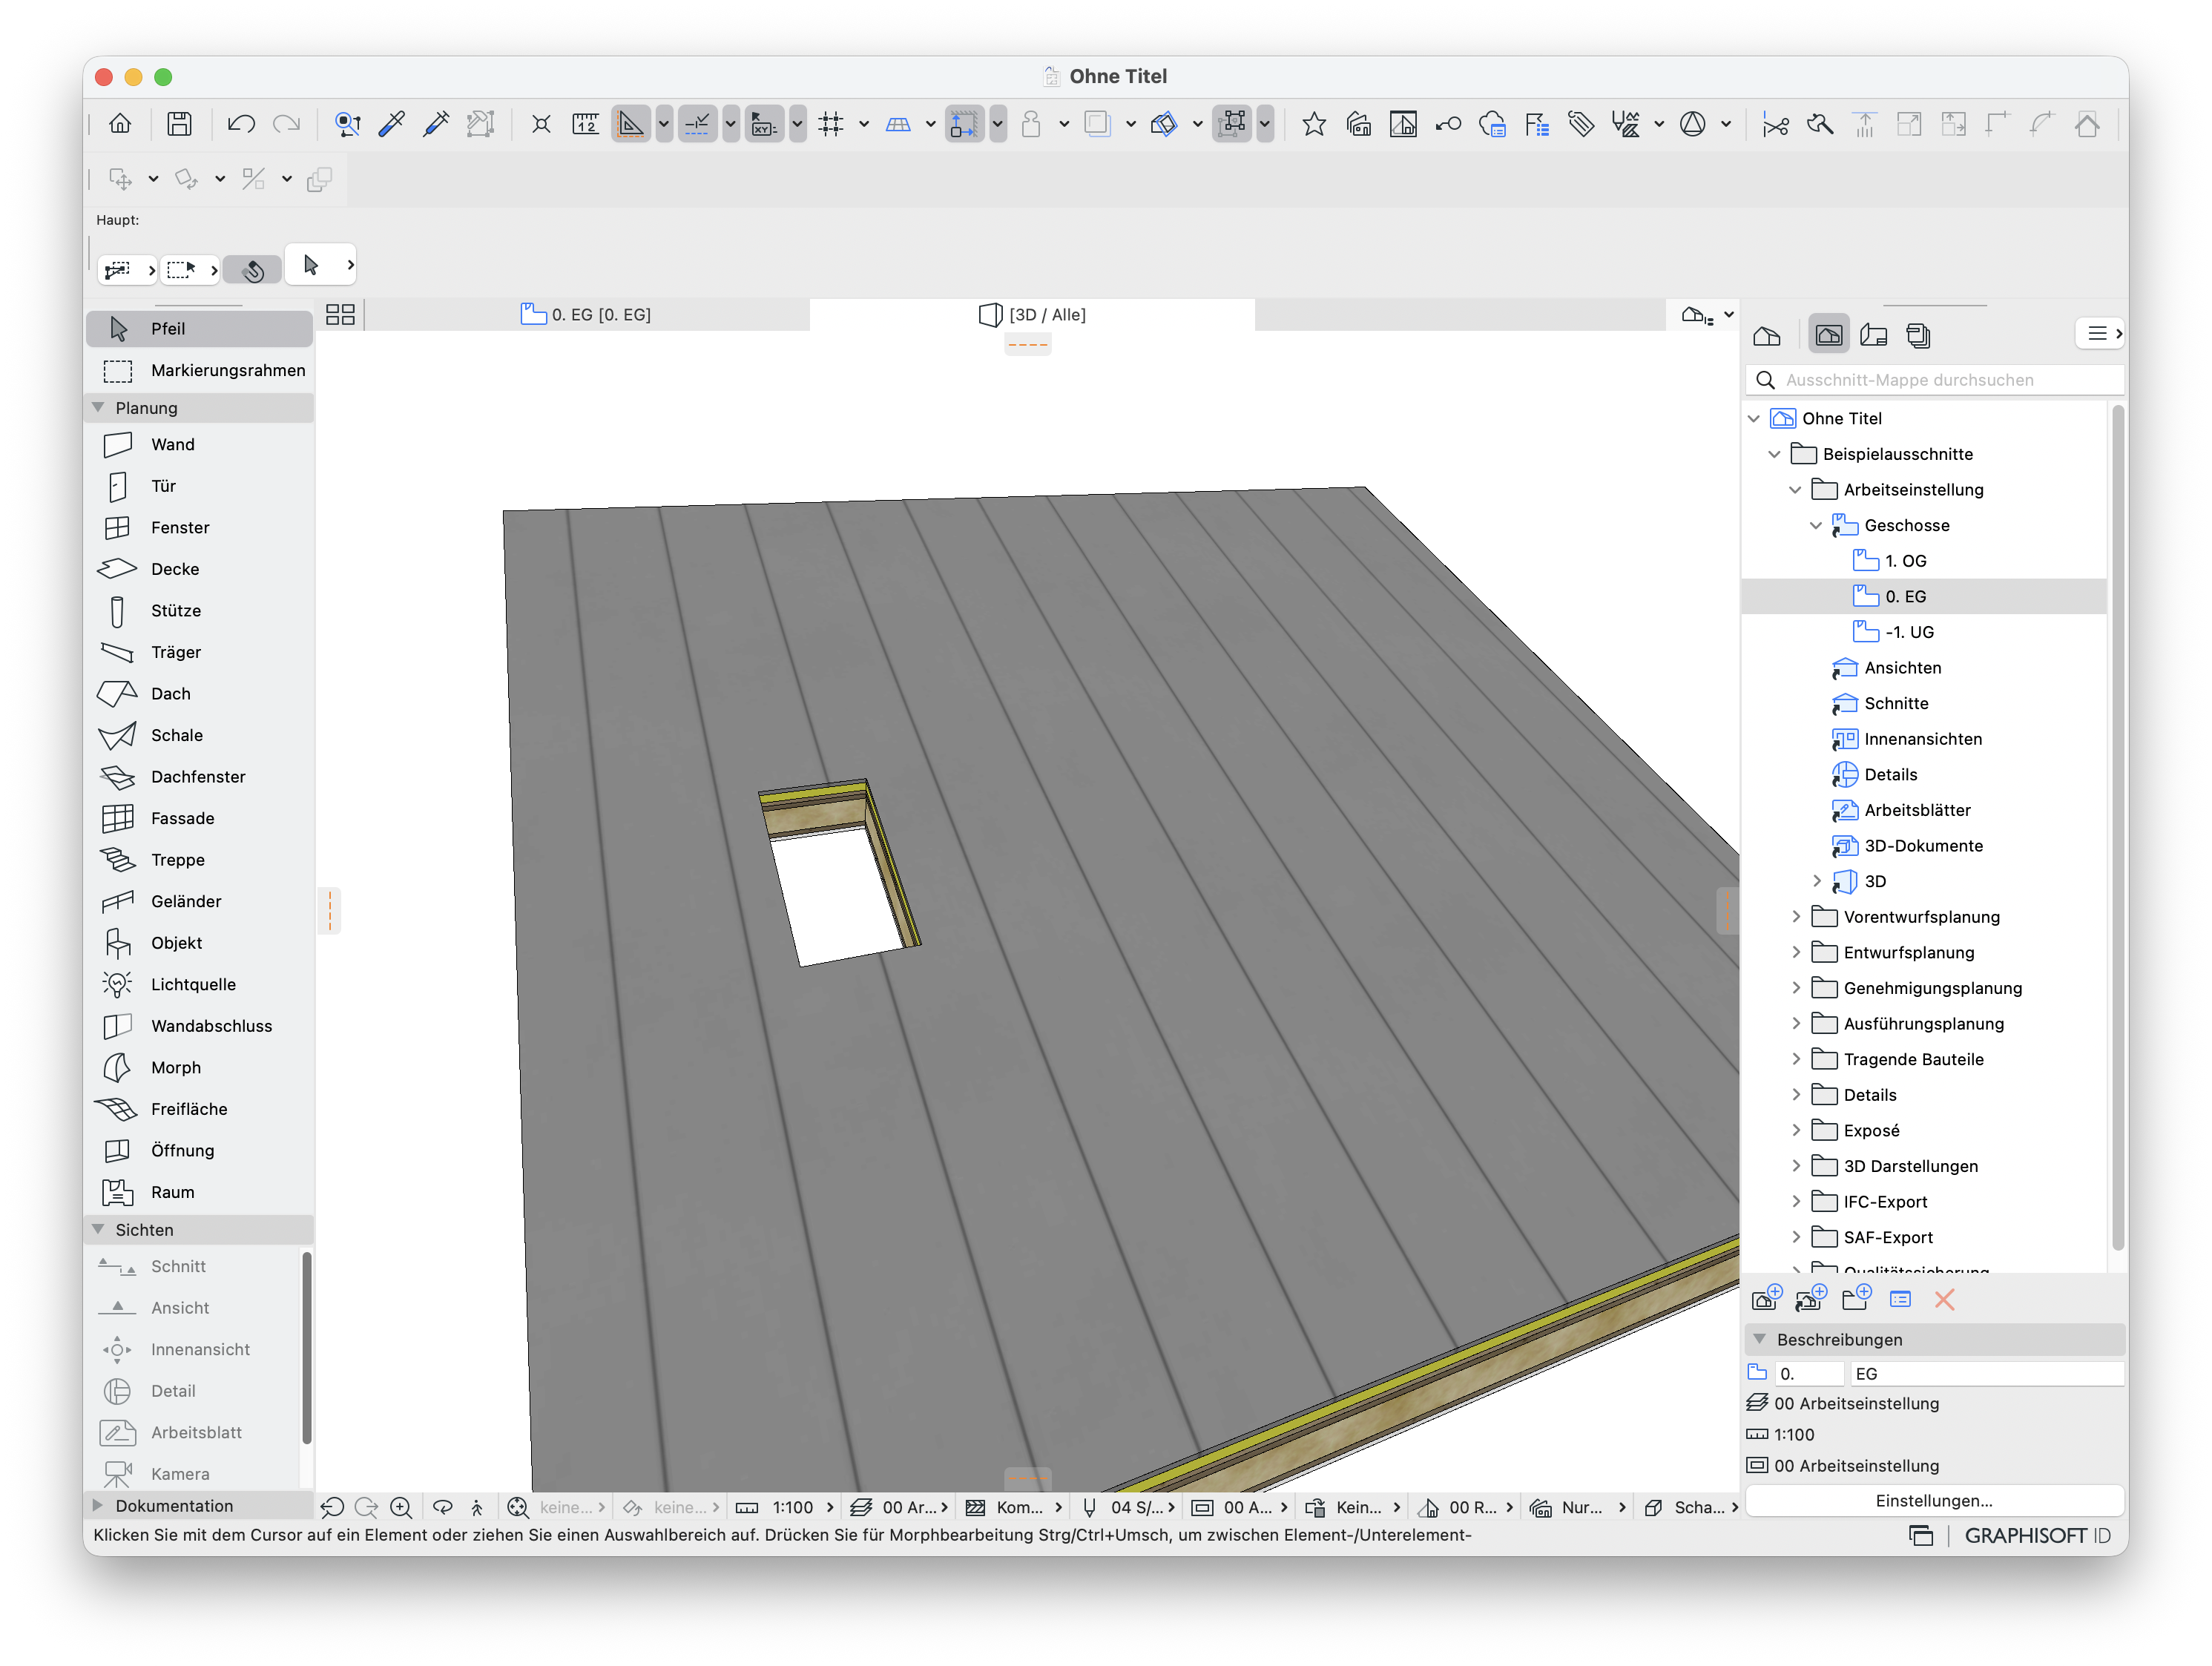The image size is (2212, 1666).
Task: Open the layer combination 00 Ar... selector
Action: click(898, 1507)
